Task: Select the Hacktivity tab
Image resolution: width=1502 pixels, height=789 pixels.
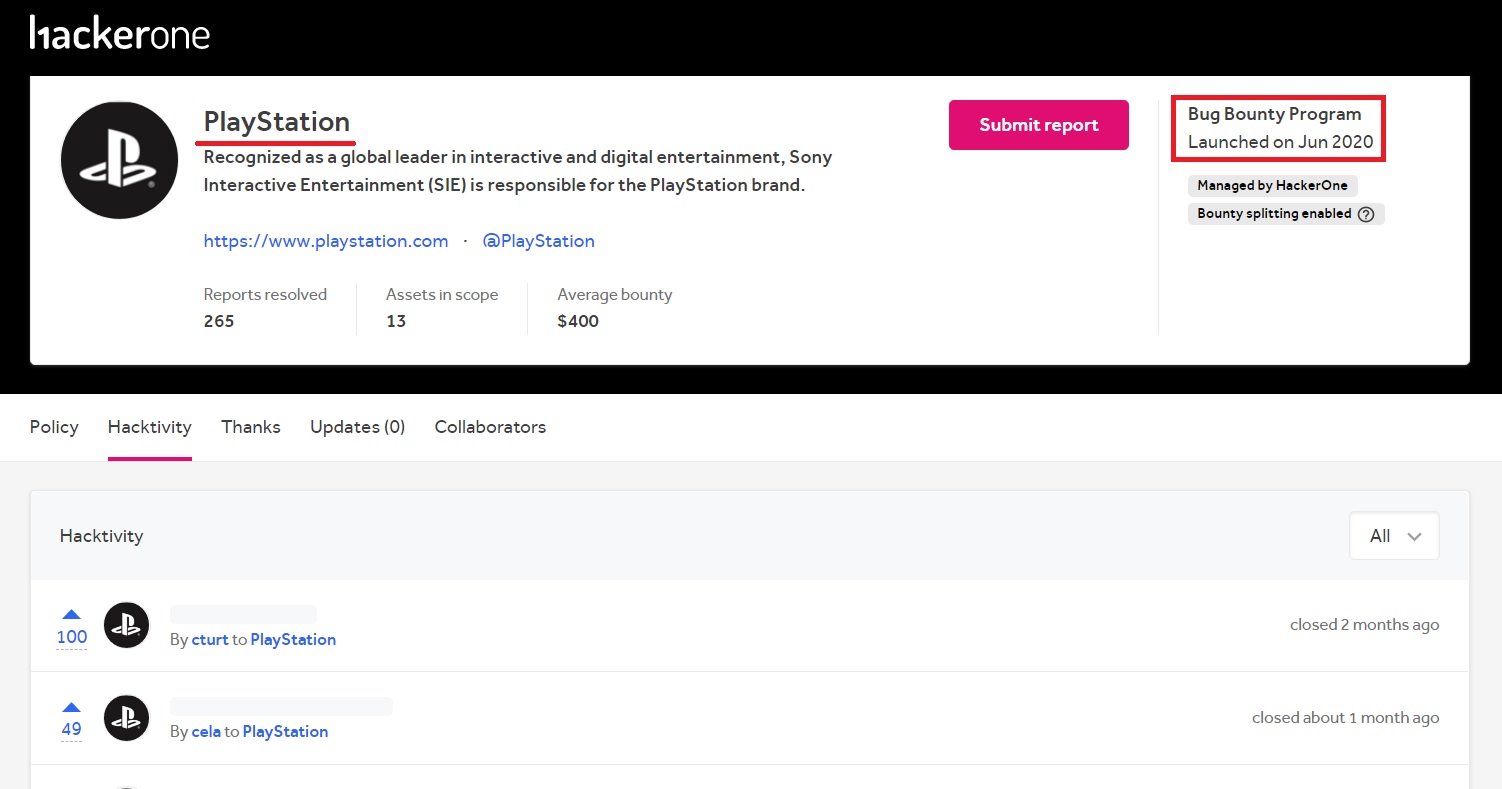Action: tap(150, 427)
